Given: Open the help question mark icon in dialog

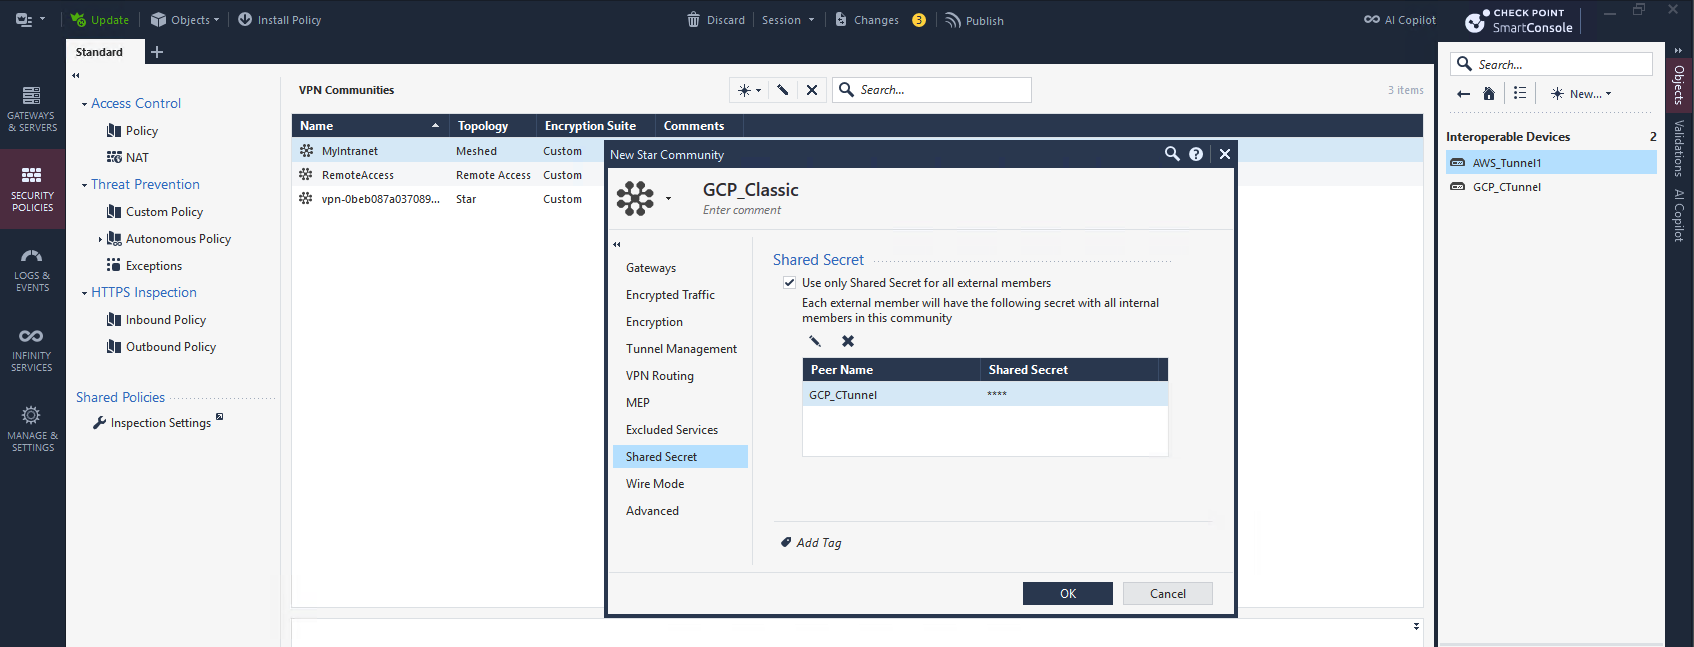Looking at the screenshot, I should [1196, 154].
